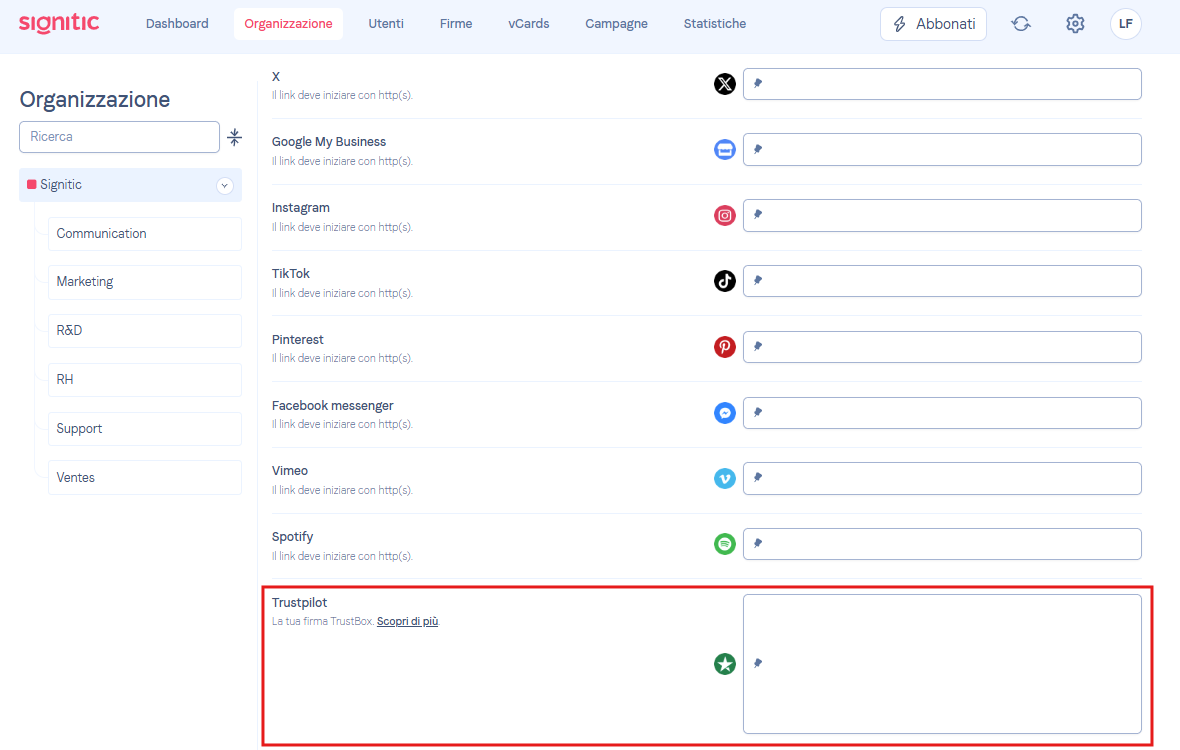Image resolution: width=1180 pixels, height=750 pixels.
Task: Go to the Utenti tab
Action: point(386,24)
